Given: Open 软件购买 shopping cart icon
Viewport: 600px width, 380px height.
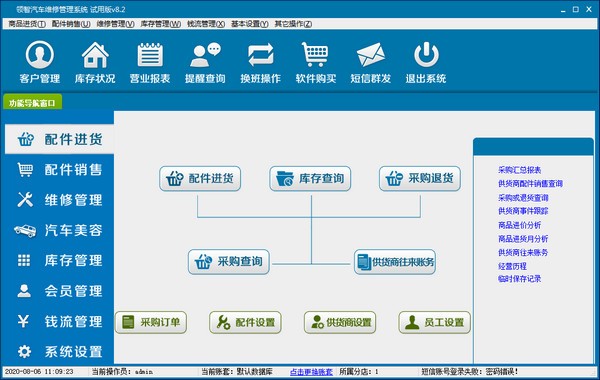Looking at the screenshot, I should (316, 63).
